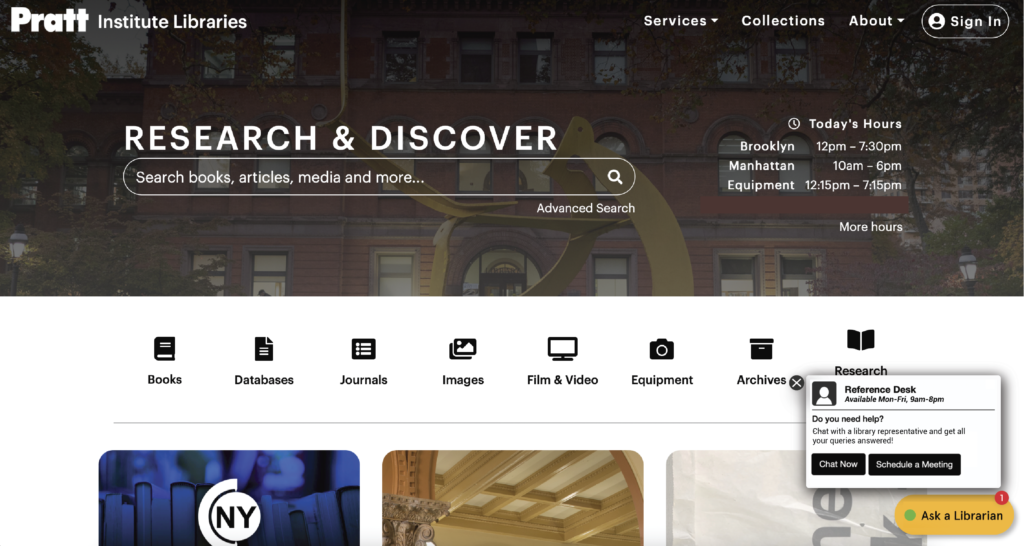Open the Archives box icon
The height and width of the screenshot is (546, 1024).
[x=761, y=349]
